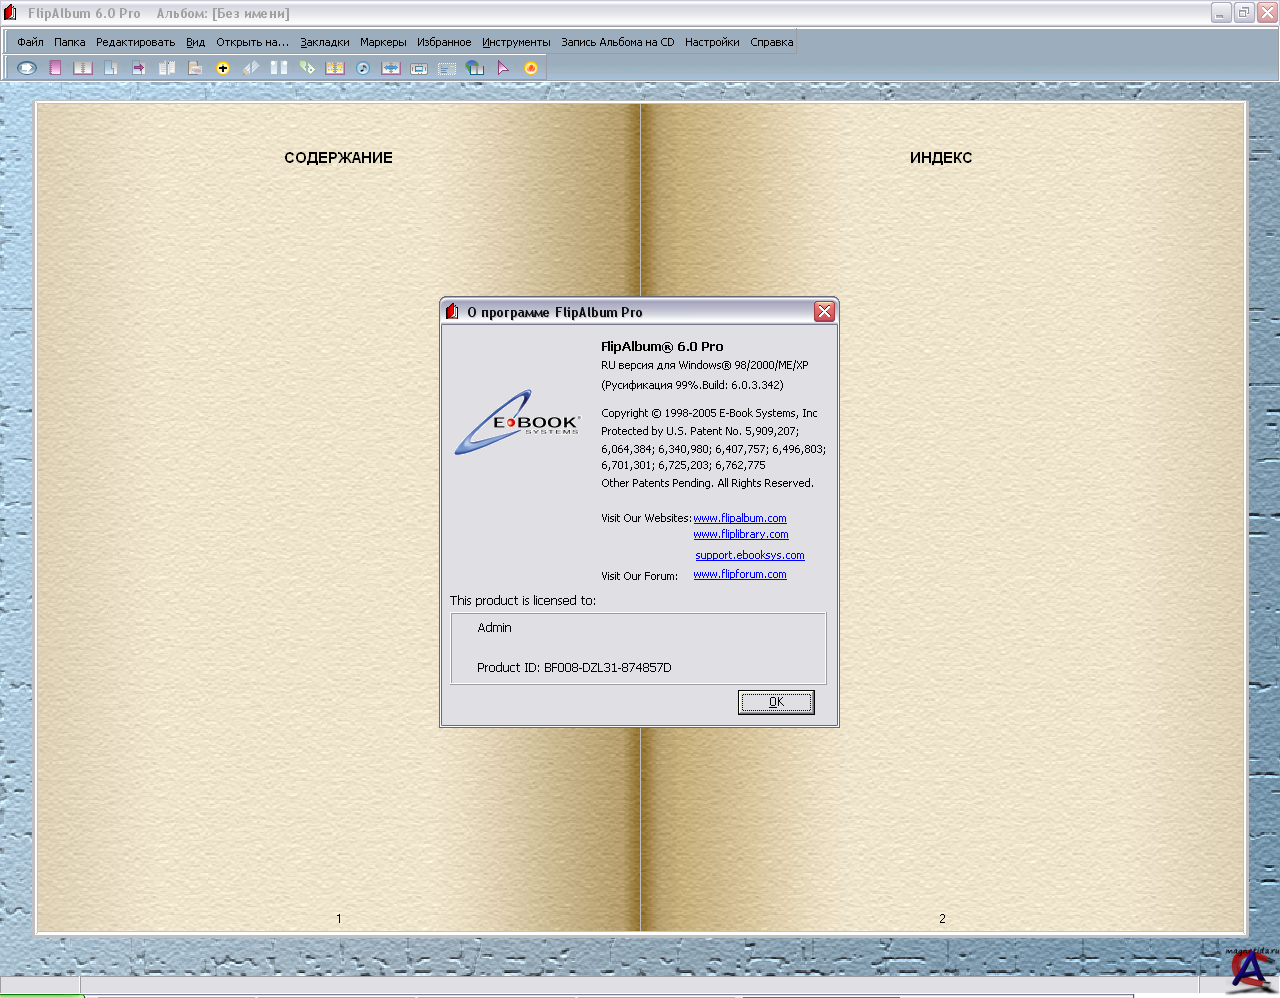Open the www.flipalbum.com link
1280x998 pixels.
click(740, 518)
